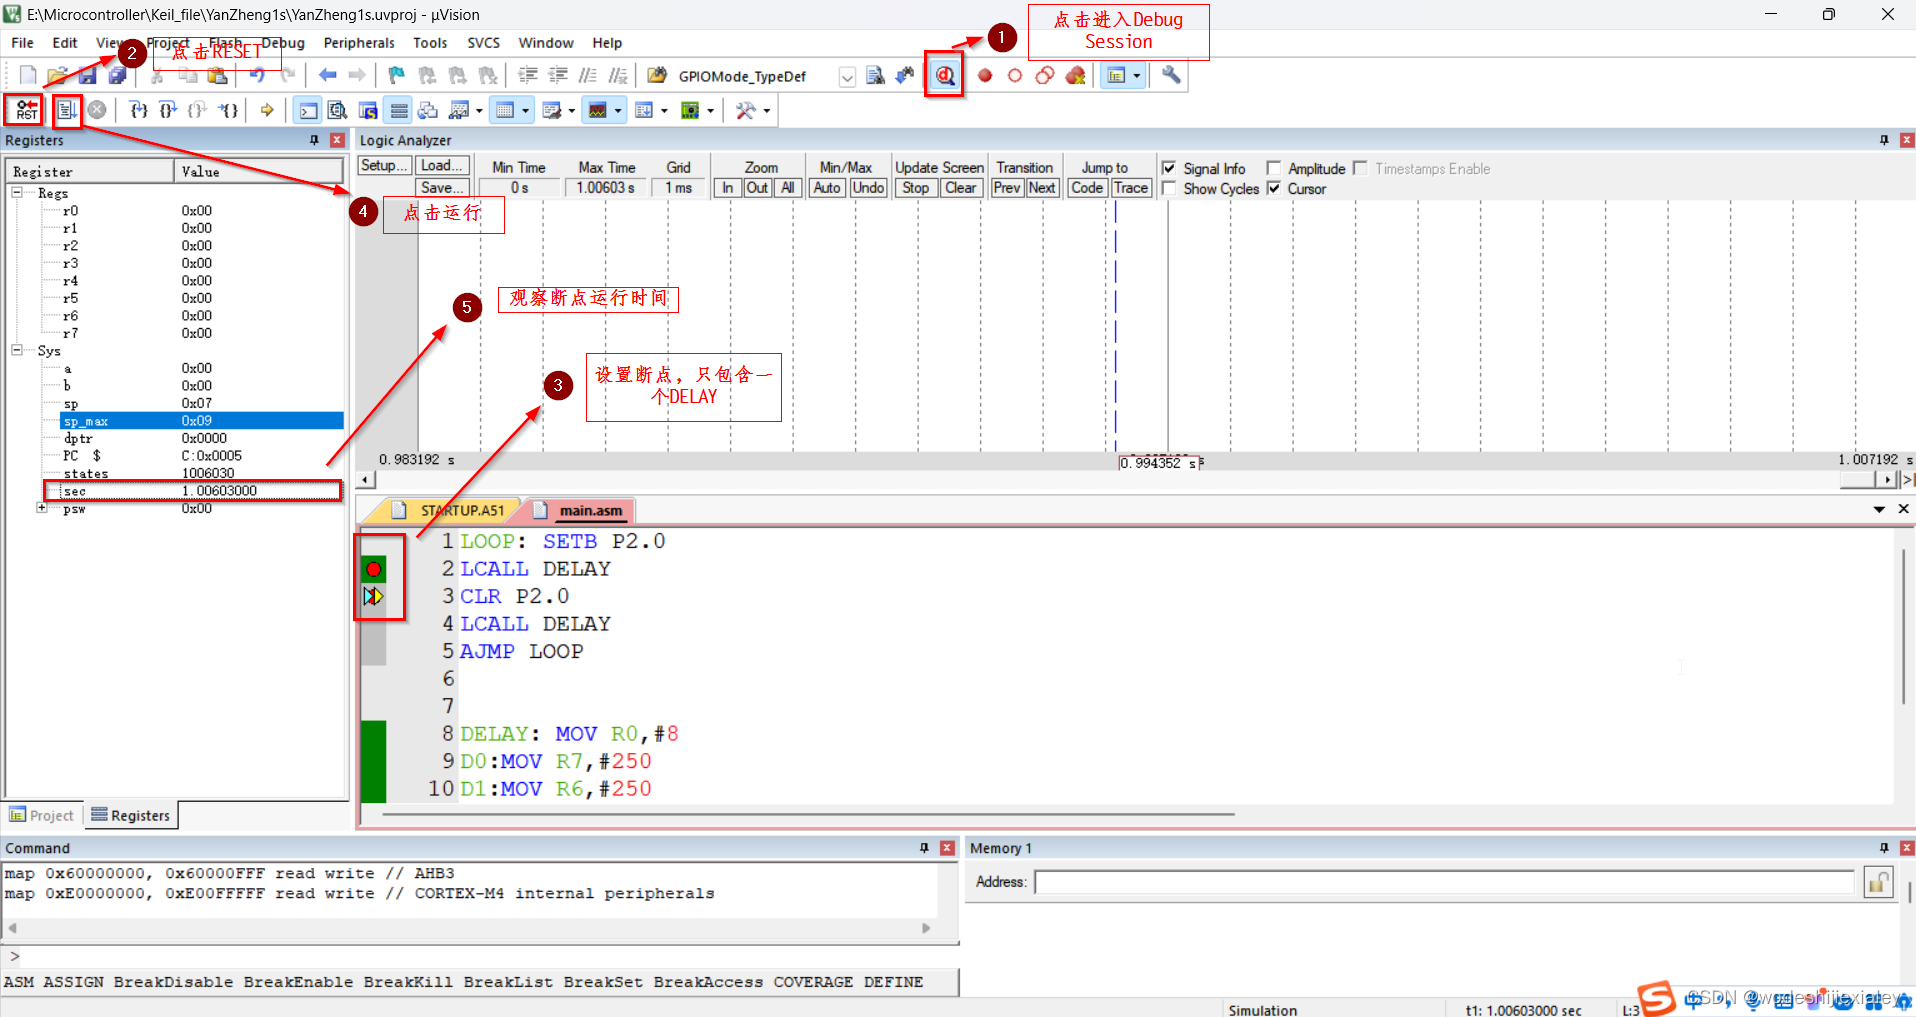Viewport: 1916px width, 1017px height.
Task: Toggle the Amplitude checkbox
Action: 1274,168
